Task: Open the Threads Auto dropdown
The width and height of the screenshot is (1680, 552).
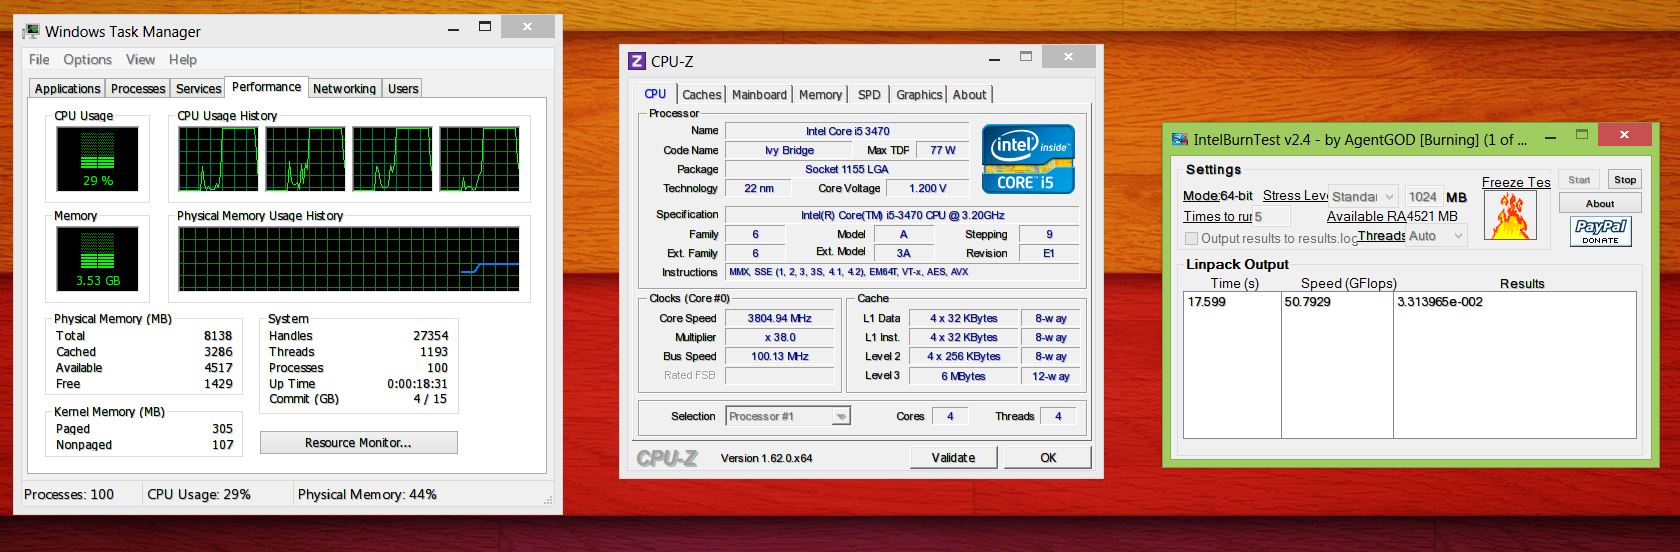Action: 1436,236
